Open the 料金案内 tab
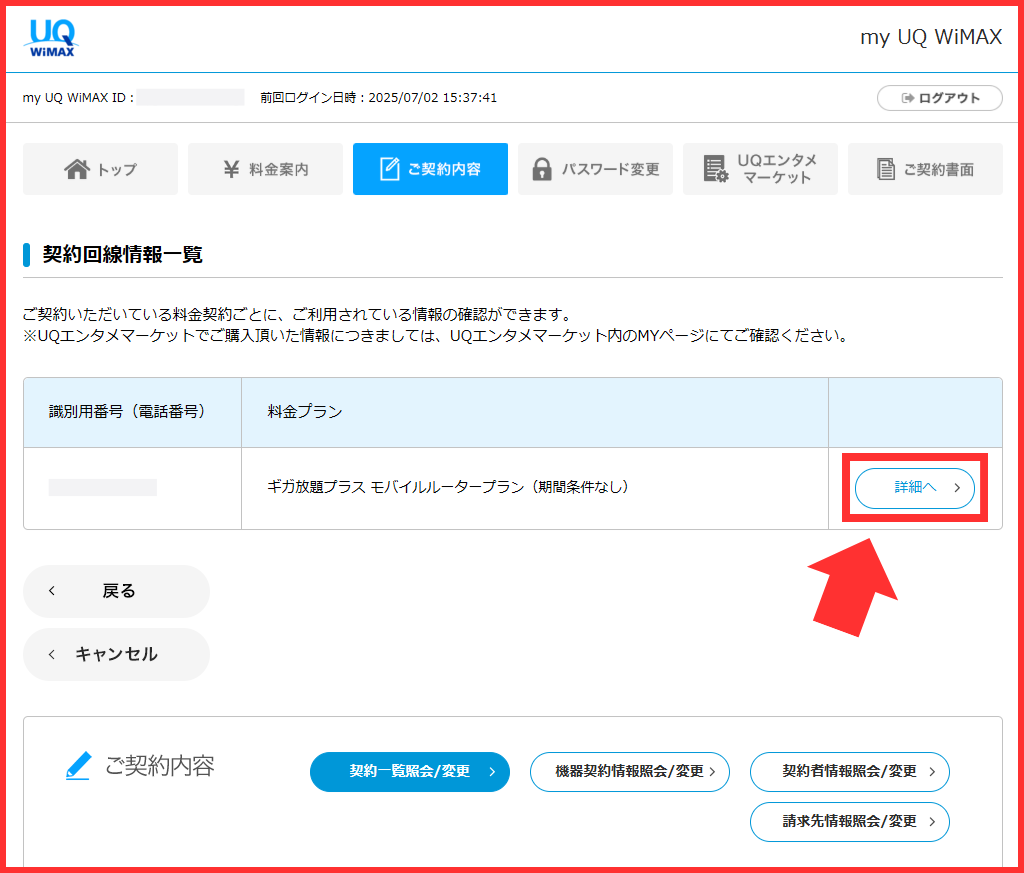 (x=265, y=169)
